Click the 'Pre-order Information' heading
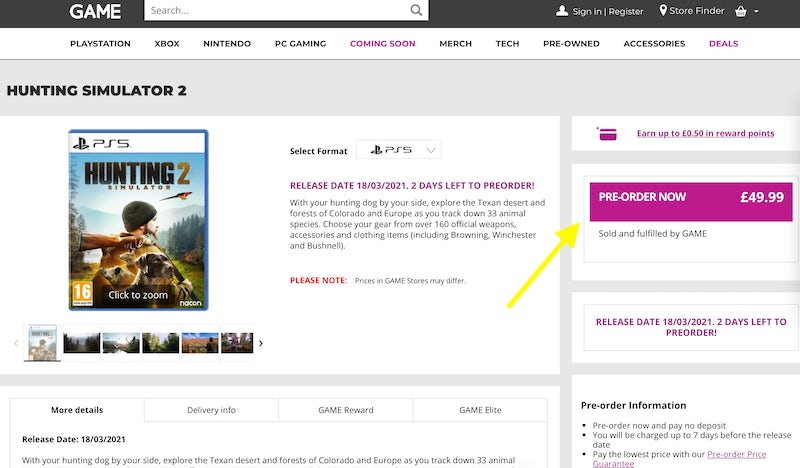 click(633, 406)
